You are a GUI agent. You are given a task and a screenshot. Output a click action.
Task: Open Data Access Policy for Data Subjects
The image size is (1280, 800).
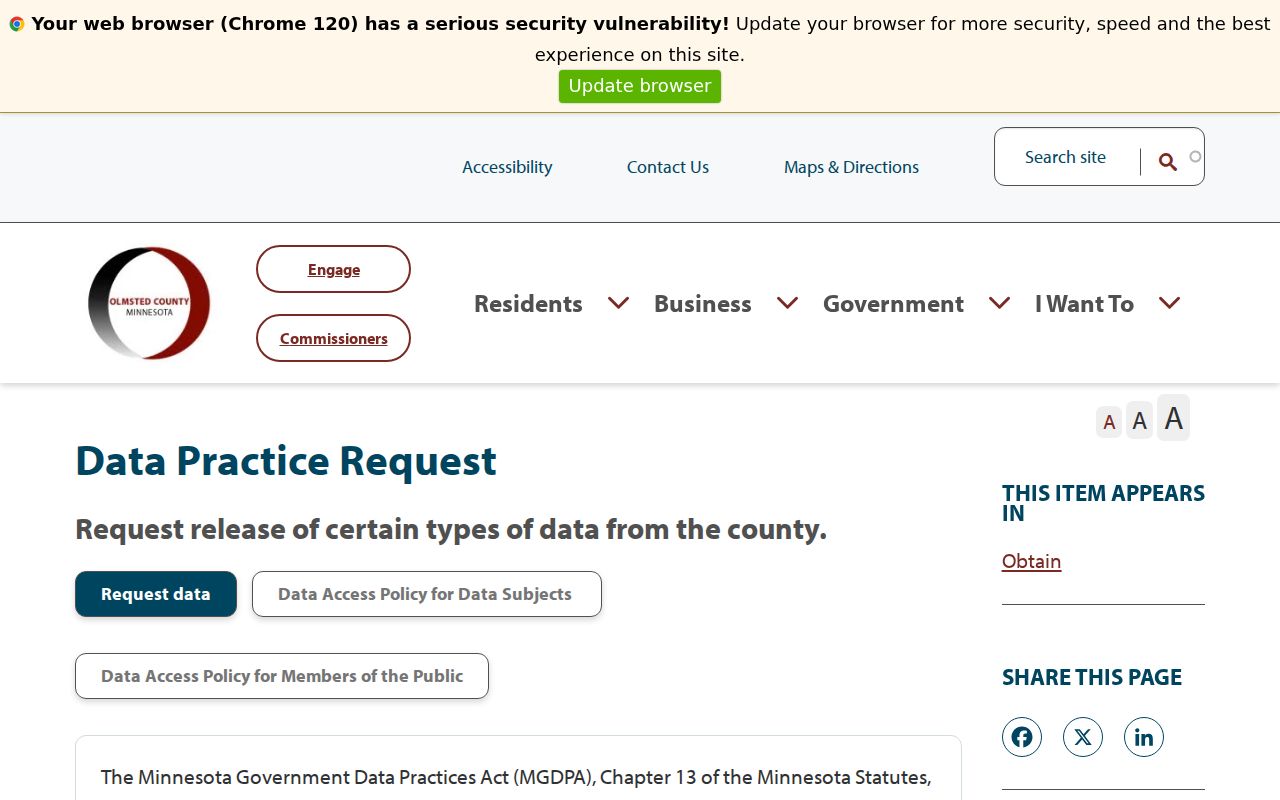pyautogui.click(x=427, y=594)
